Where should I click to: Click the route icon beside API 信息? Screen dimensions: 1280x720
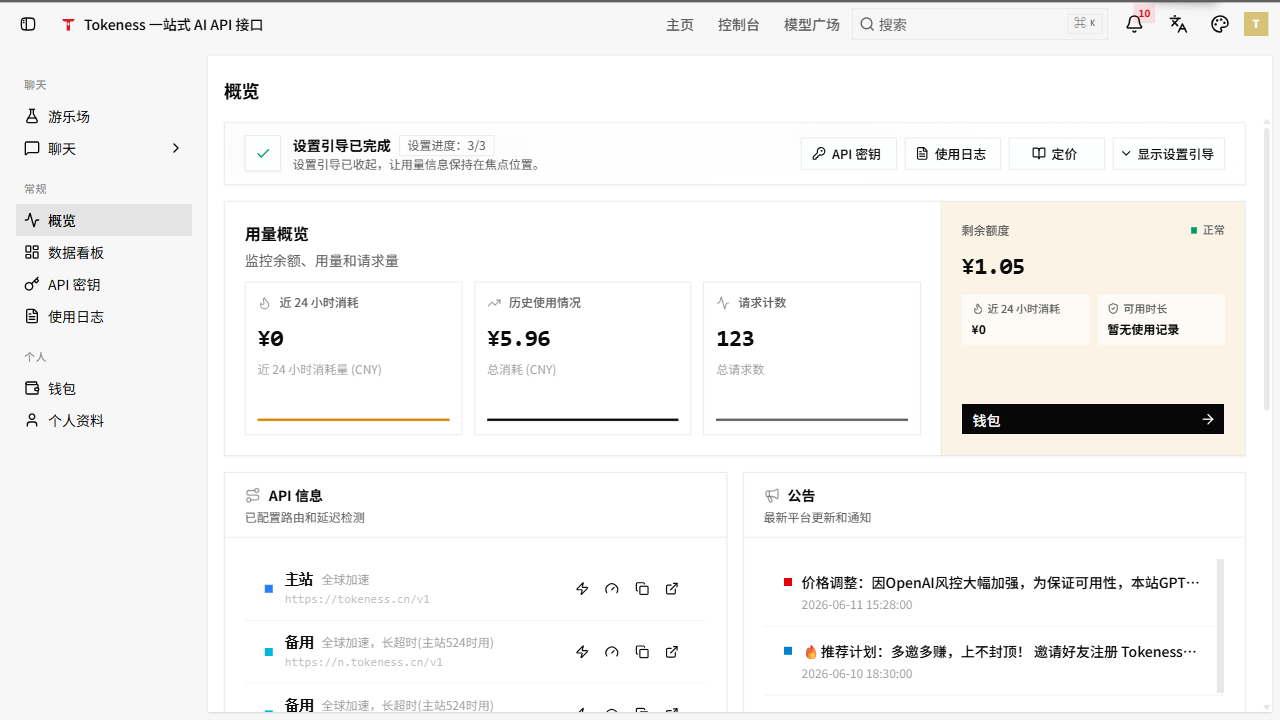tap(253, 496)
